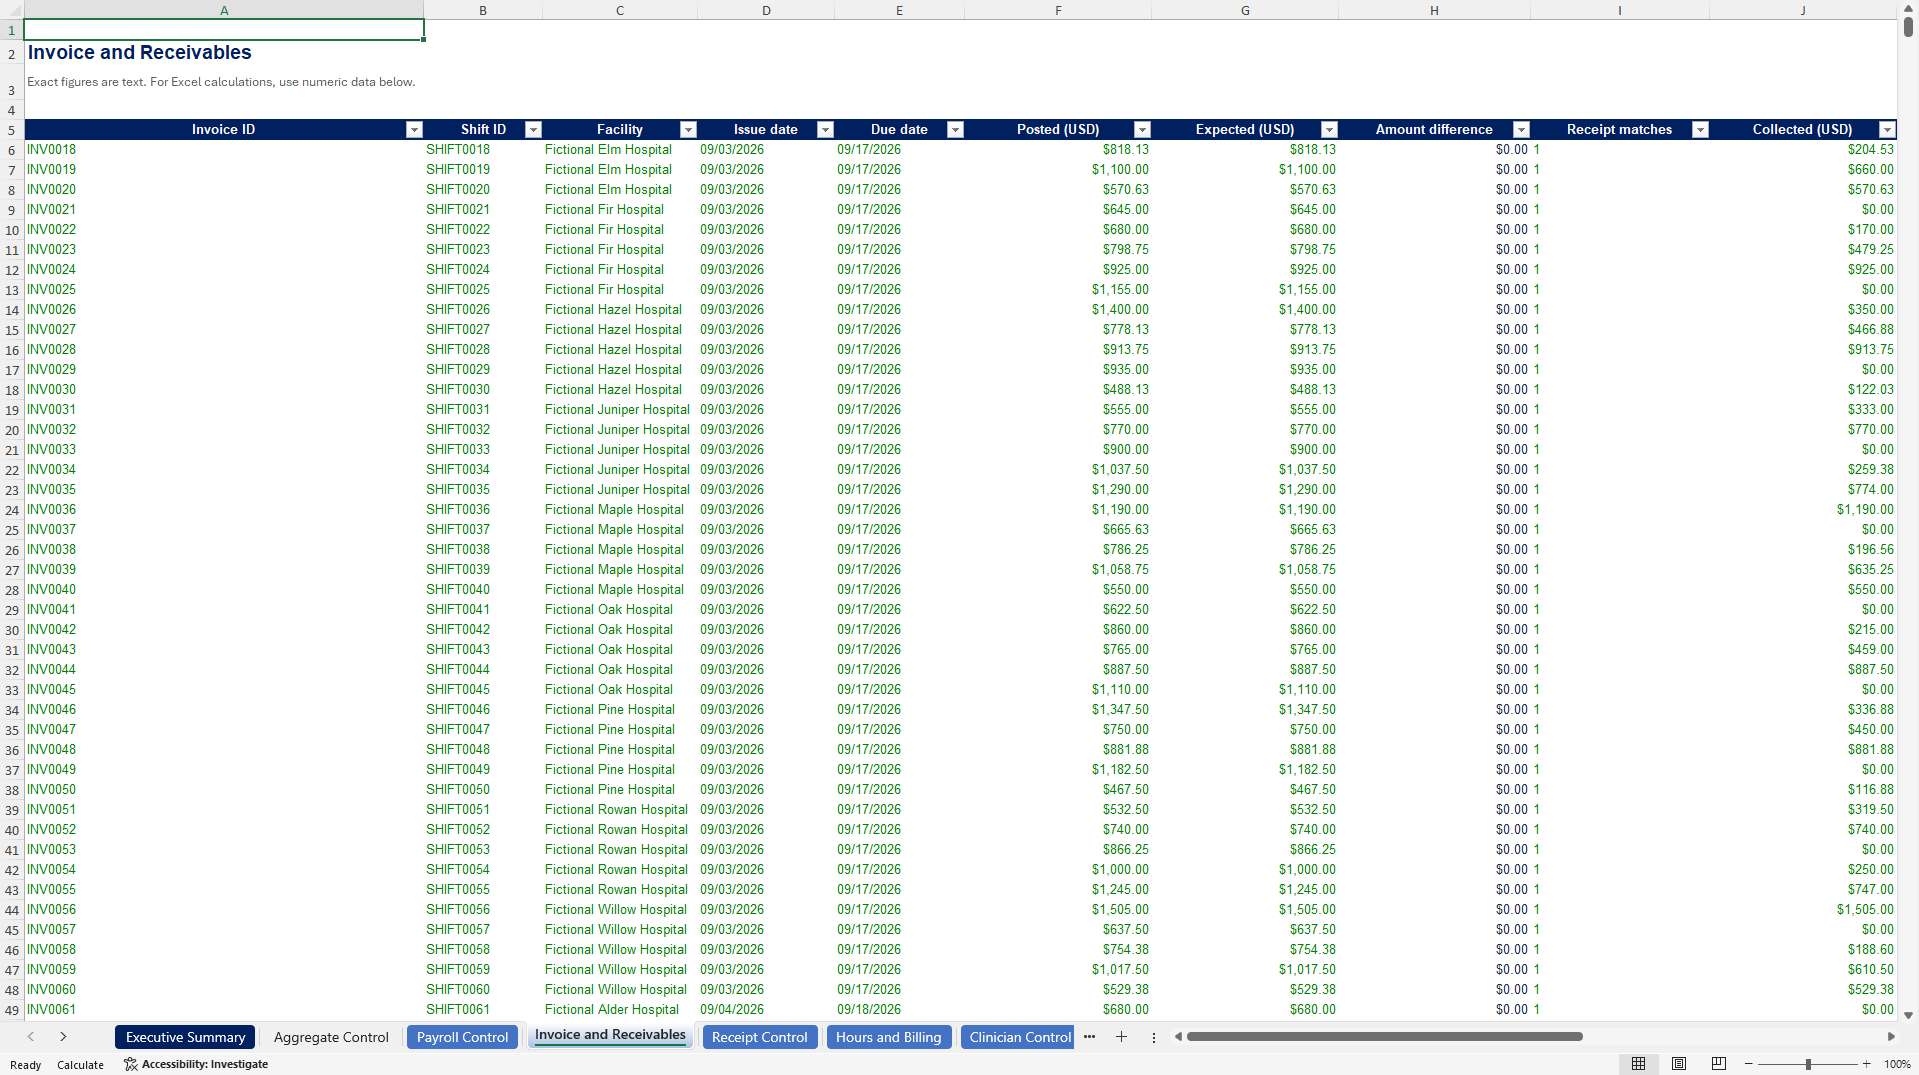
Task: Open the Posted (USD) filter dropdown
Action: click(x=1142, y=130)
